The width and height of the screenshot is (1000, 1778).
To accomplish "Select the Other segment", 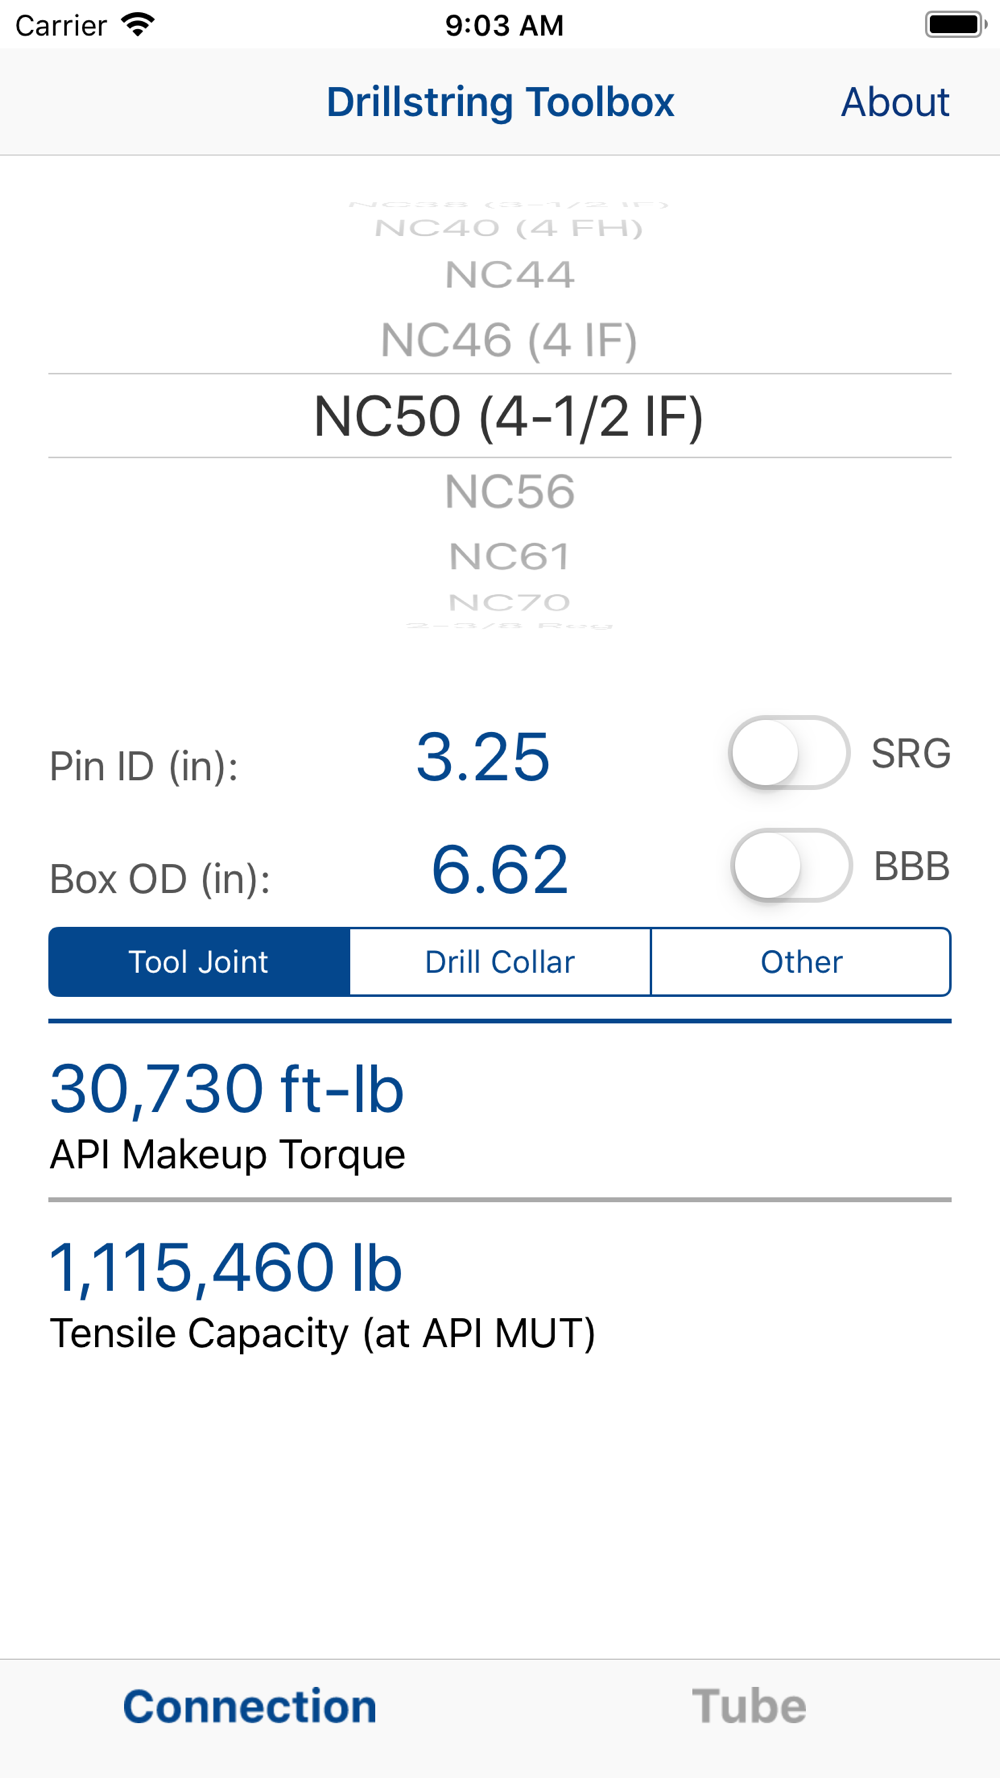I will 801,962.
